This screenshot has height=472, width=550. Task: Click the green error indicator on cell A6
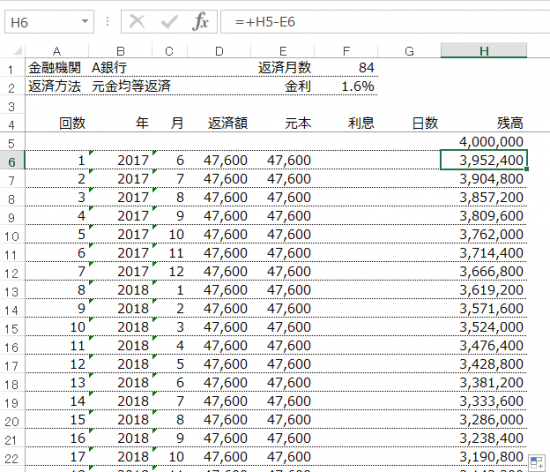(x=91, y=153)
